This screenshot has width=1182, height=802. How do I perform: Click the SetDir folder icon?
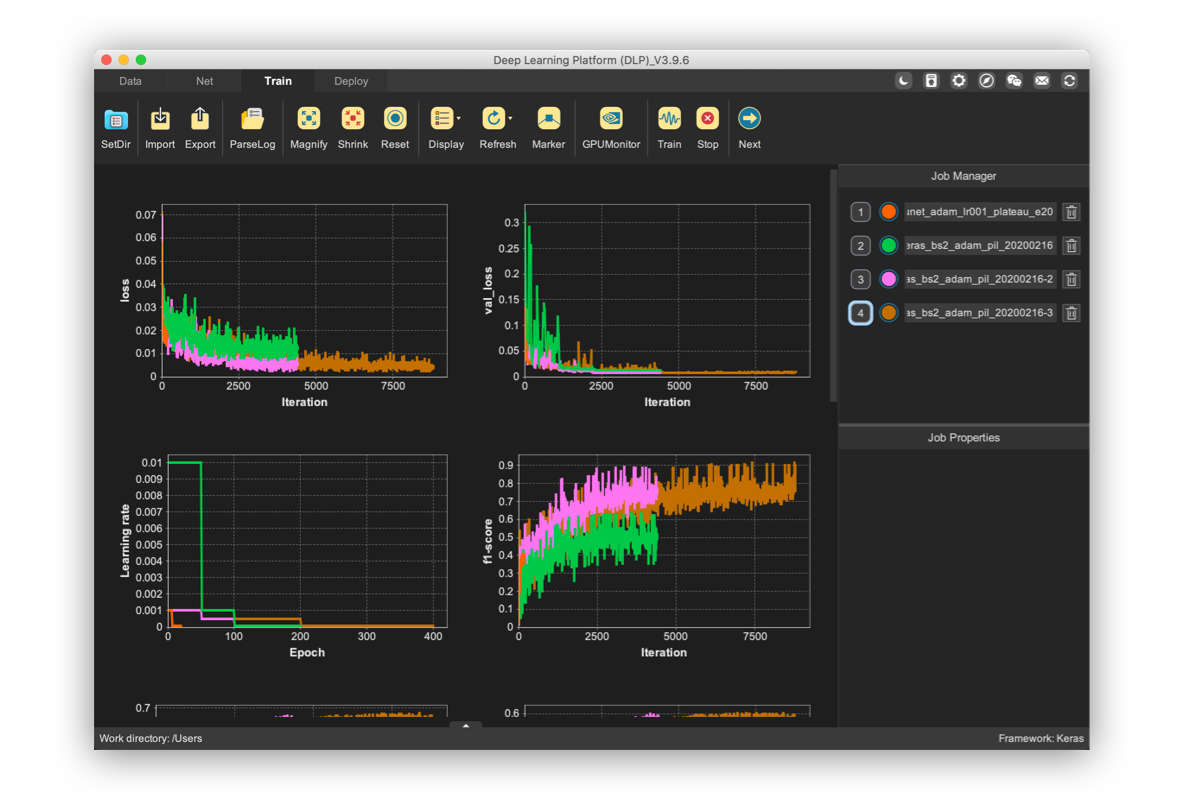116,119
